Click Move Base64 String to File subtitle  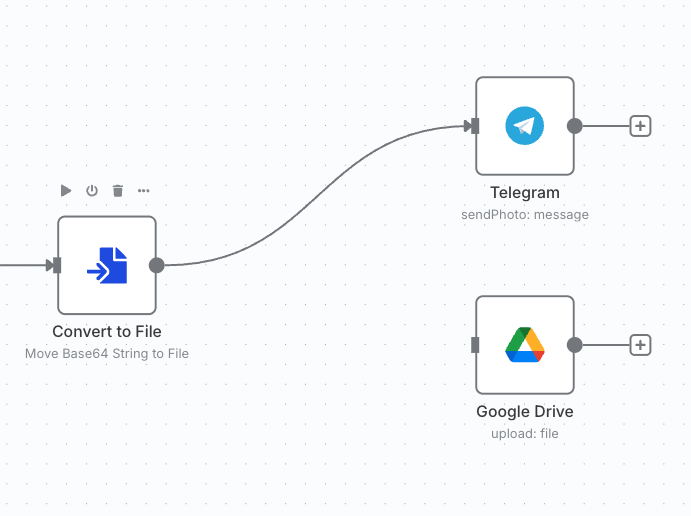pos(107,353)
